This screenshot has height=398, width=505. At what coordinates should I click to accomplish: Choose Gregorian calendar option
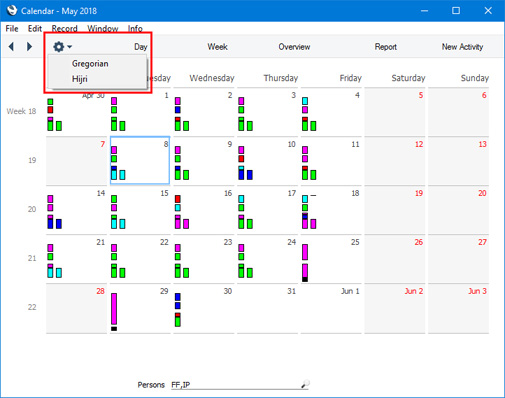[90, 63]
